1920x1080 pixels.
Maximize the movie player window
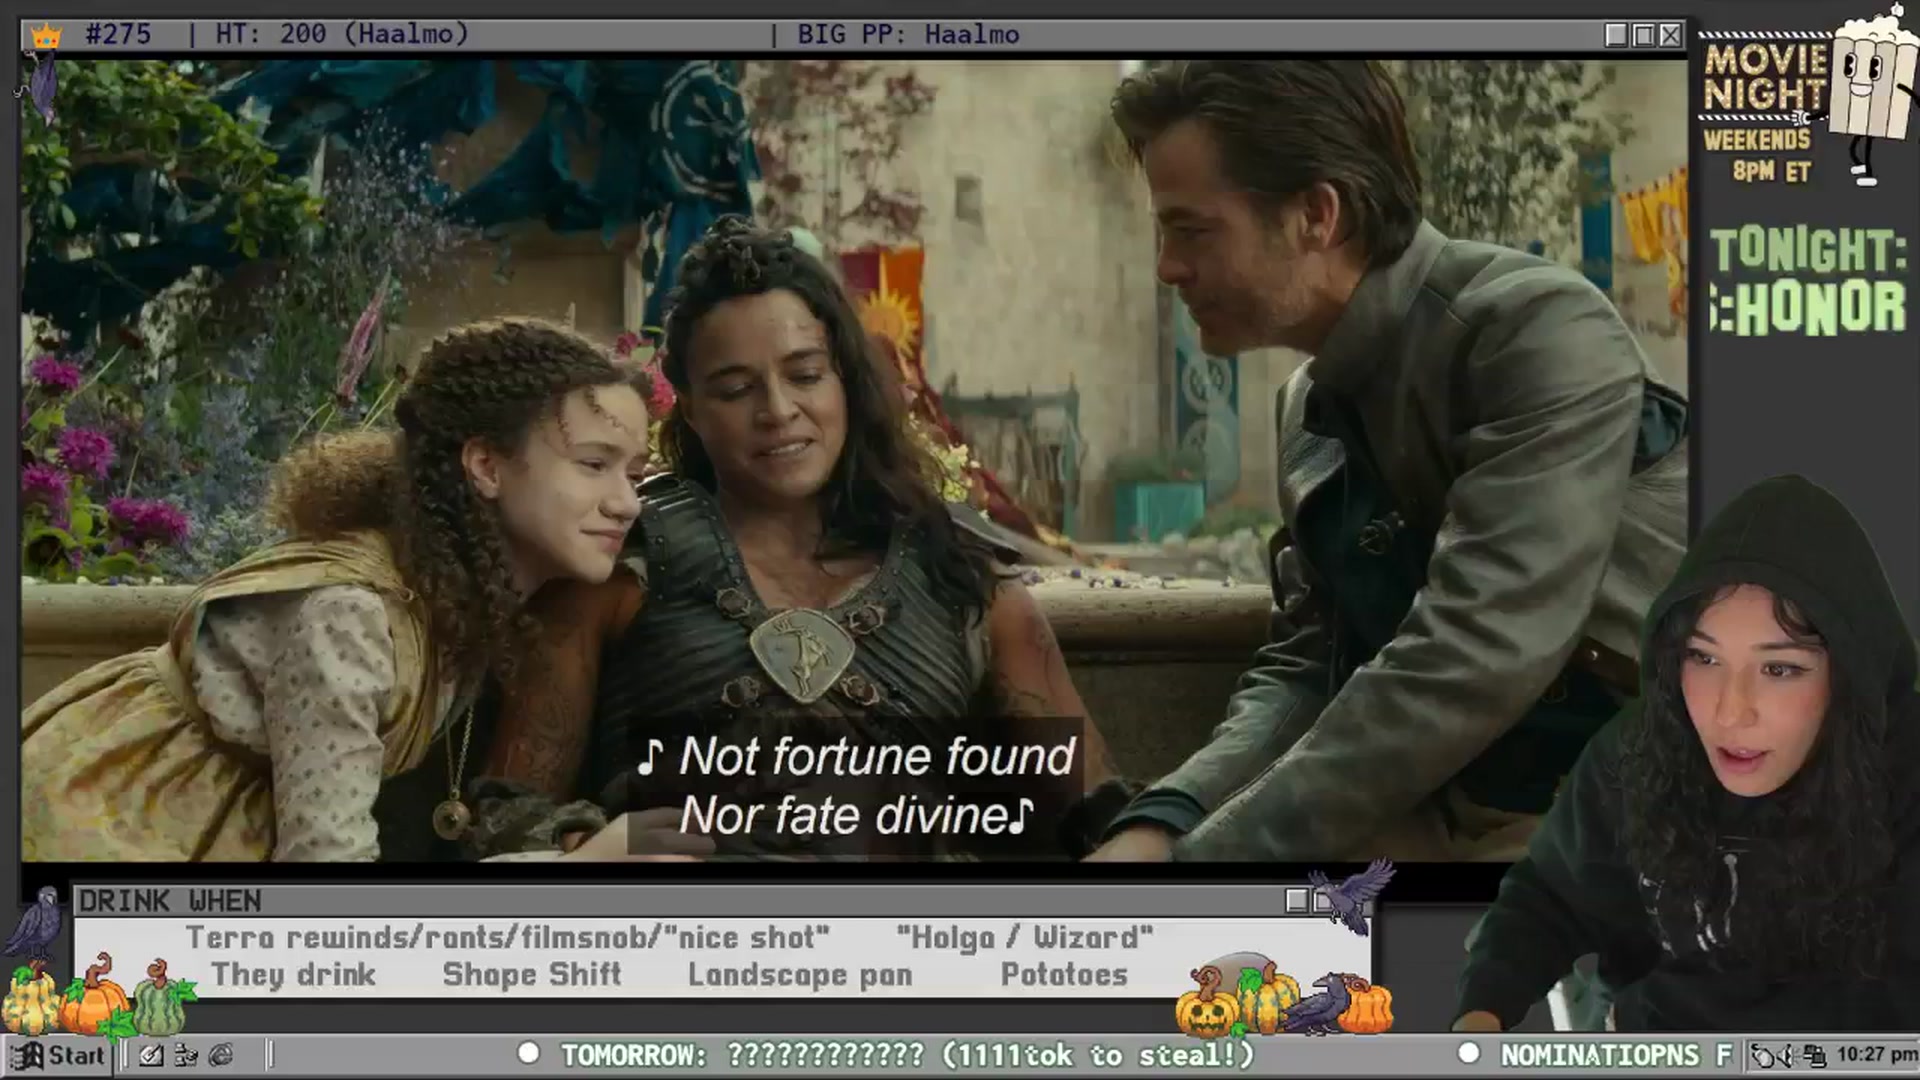point(1643,35)
